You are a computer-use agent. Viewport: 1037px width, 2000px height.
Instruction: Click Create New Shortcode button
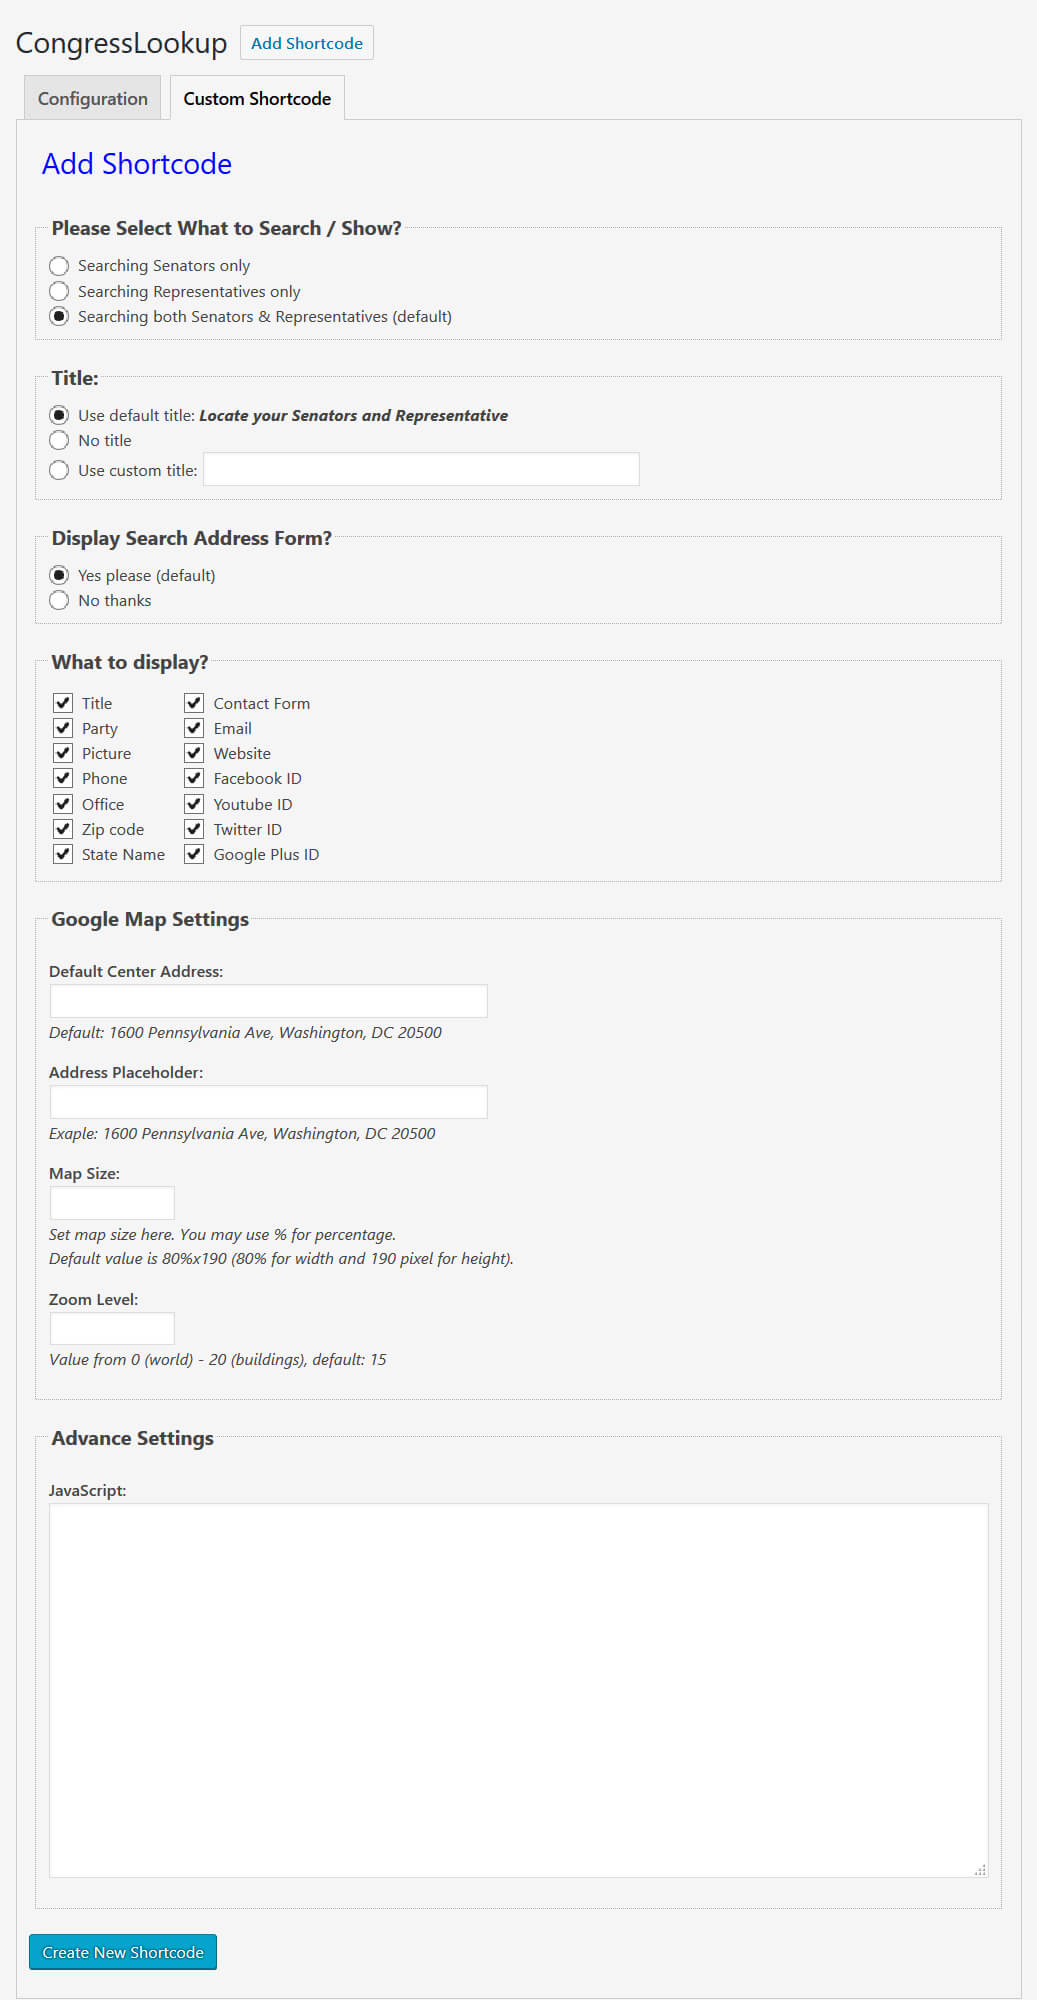[123, 1952]
